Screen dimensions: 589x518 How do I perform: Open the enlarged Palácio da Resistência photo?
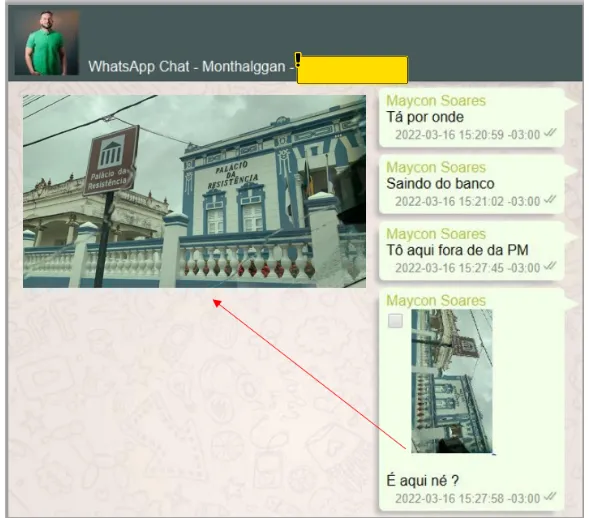(x=194, y=191)
